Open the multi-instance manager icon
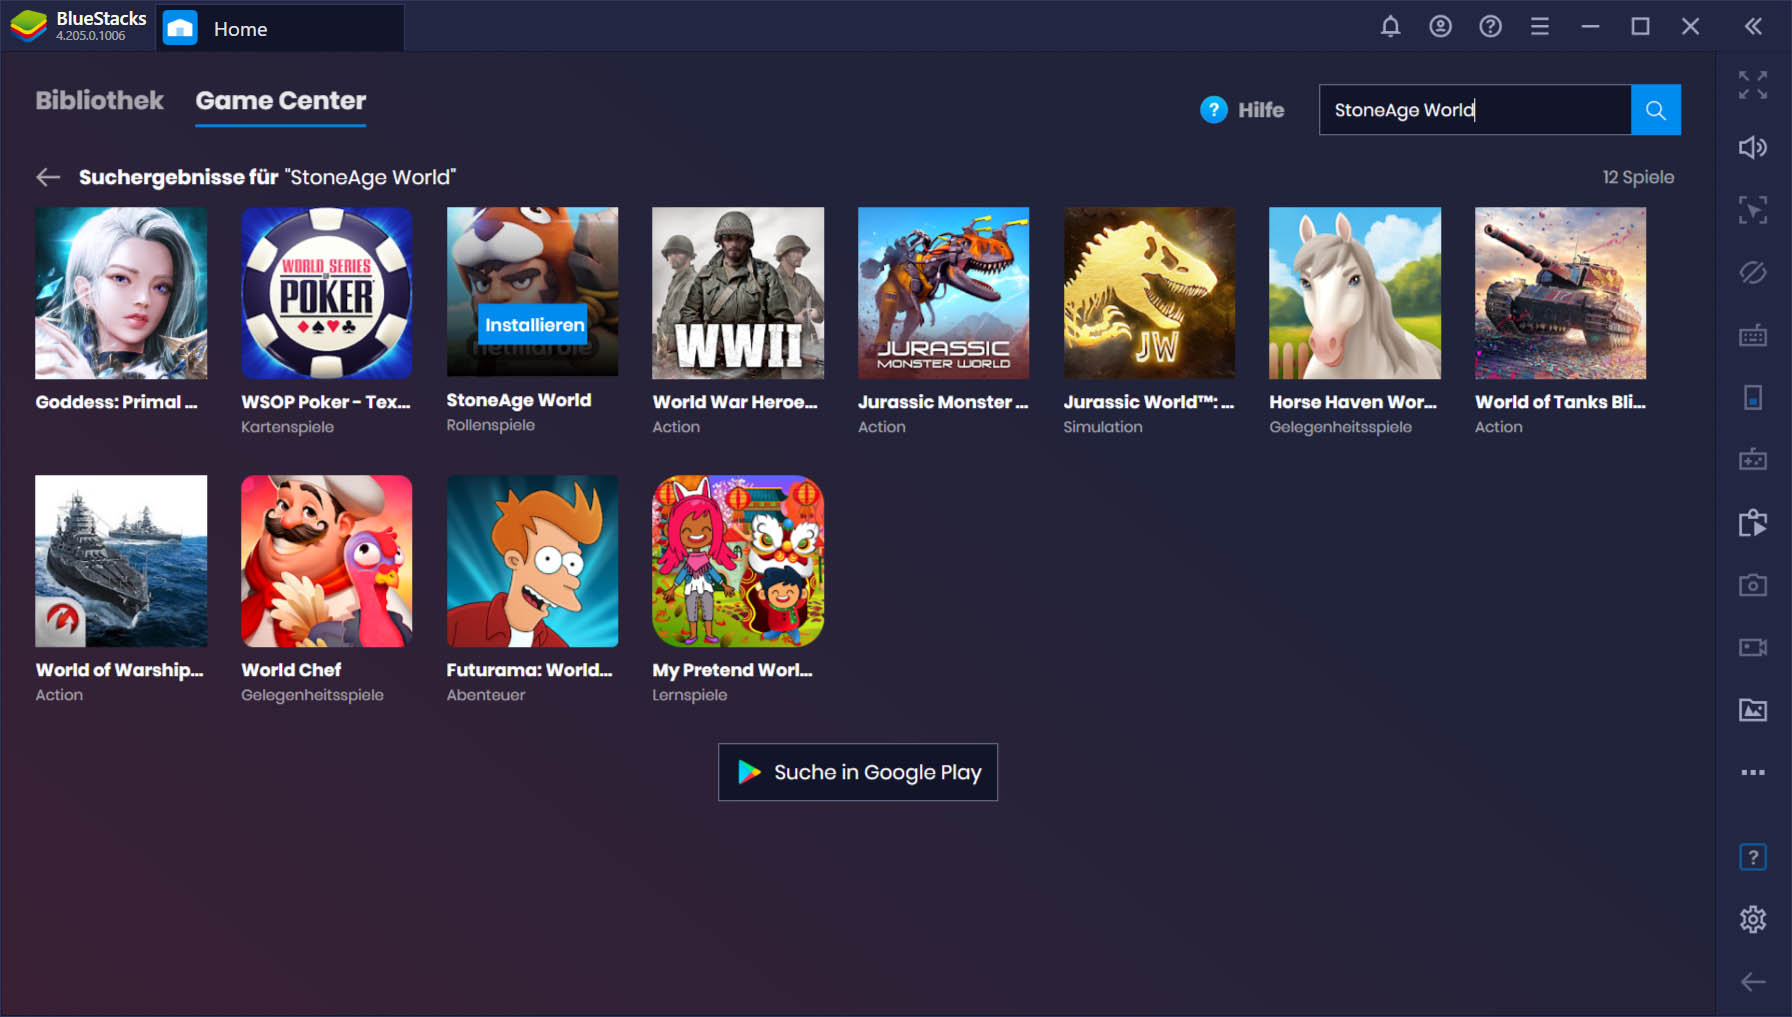Image resolution: width=1792 pixels, height=1017 pixels. 1753,522
